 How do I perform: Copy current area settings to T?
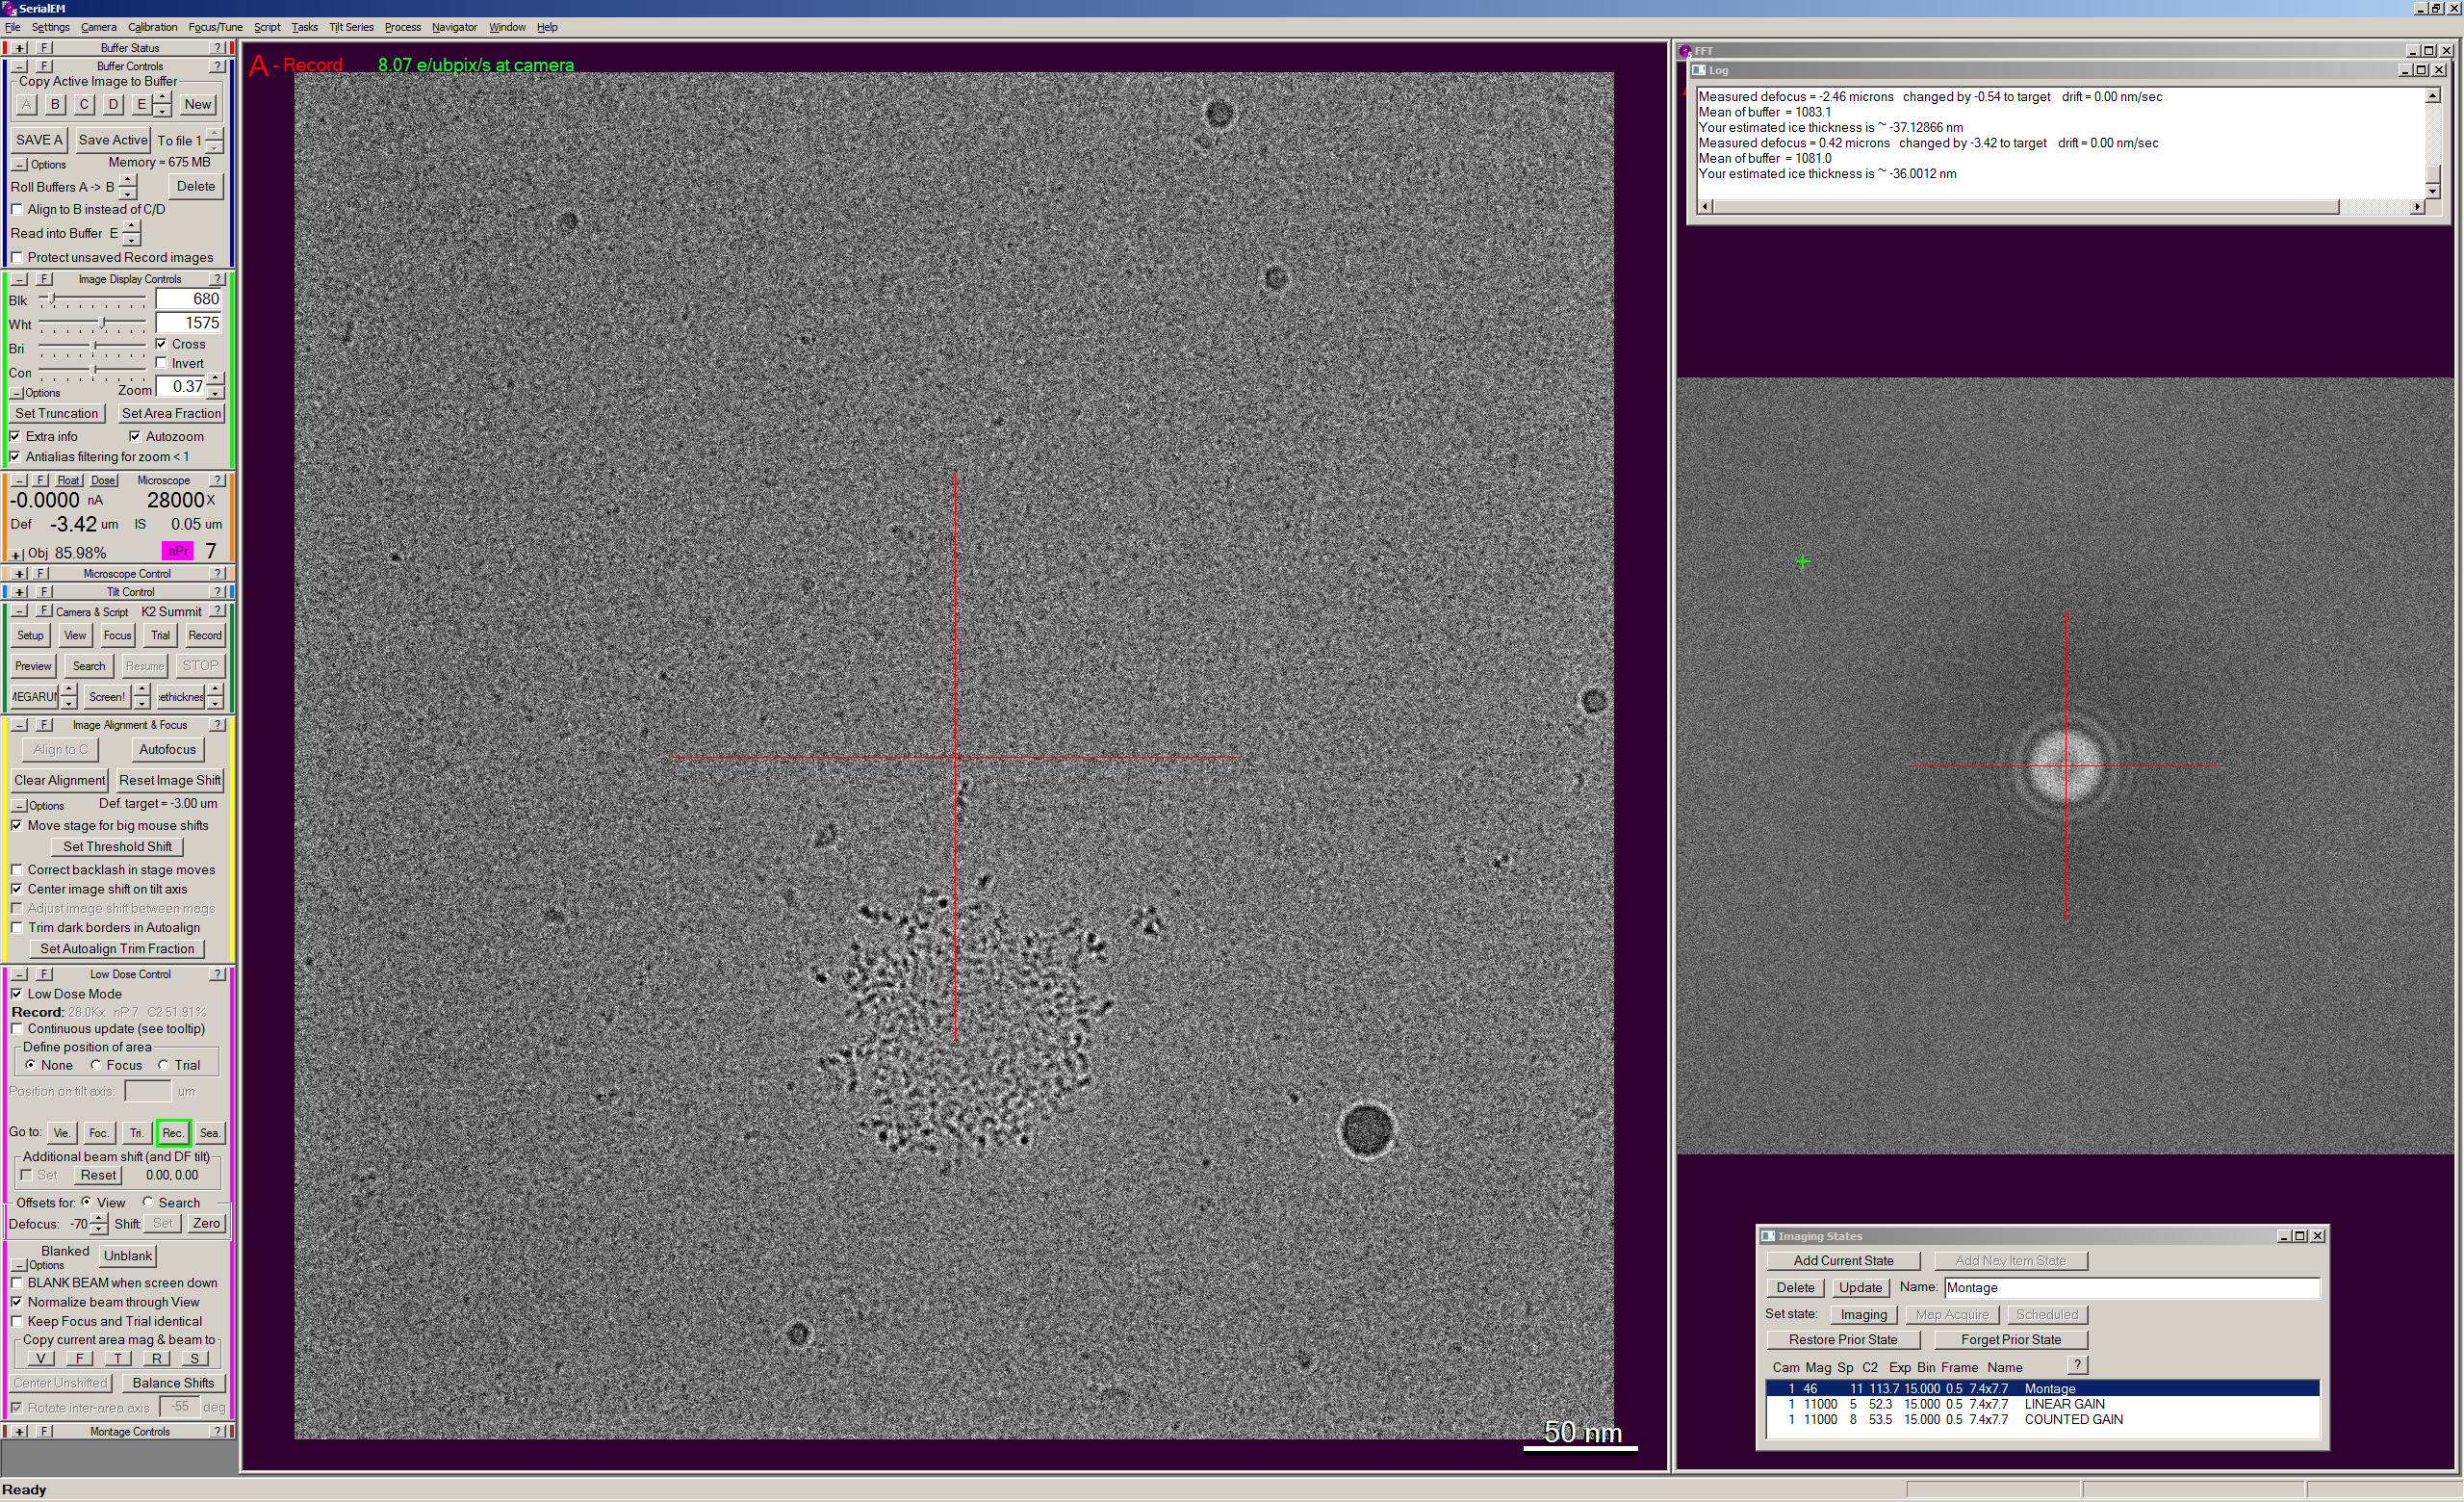[117, 1359]
